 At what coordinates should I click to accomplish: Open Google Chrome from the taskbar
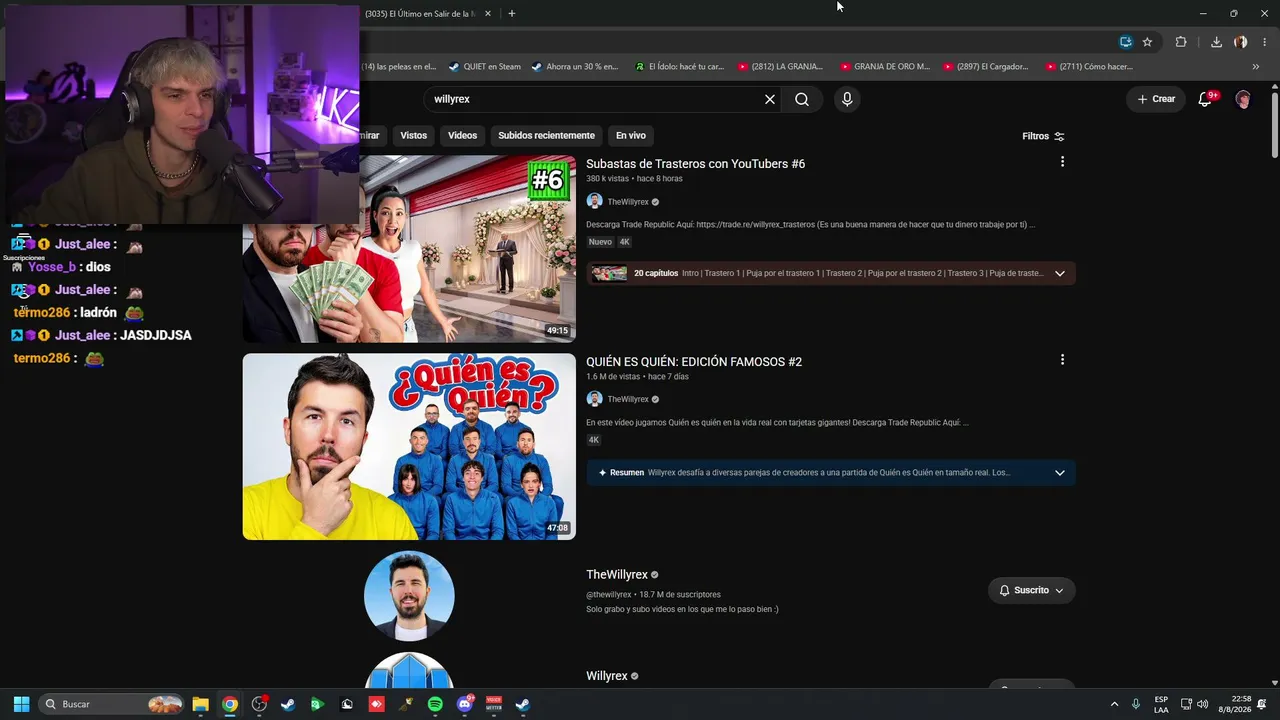[230, 704]
